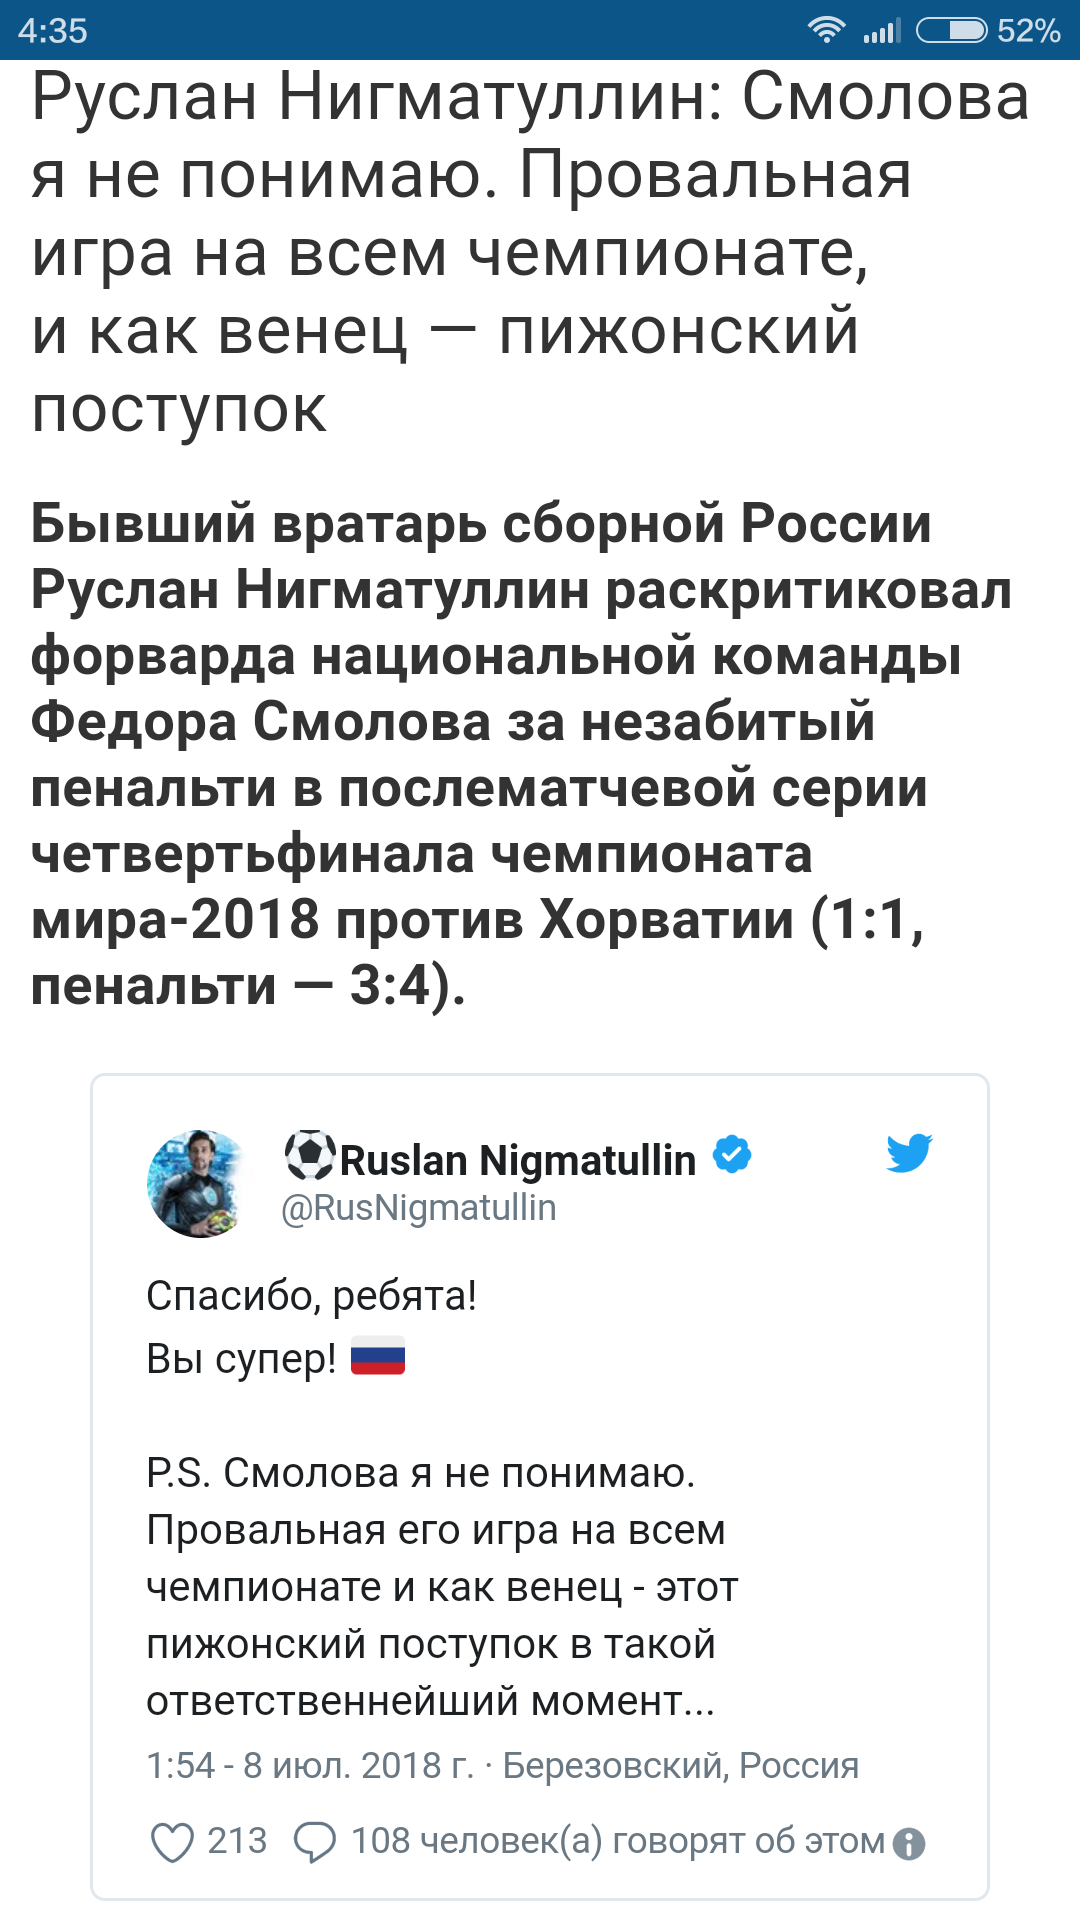Tap the heart like icon

click(172, 1842)
